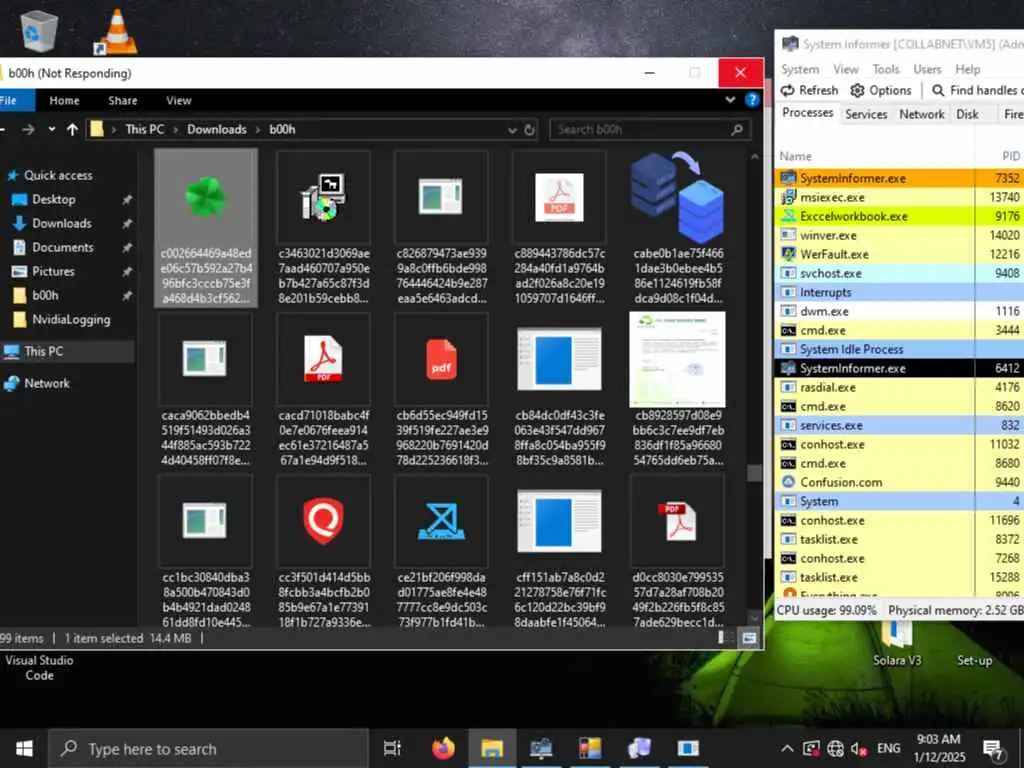Select the rasdial.exe process
Image resolution: width=1024 pixels, height=768 pixels.
point(900,387)
